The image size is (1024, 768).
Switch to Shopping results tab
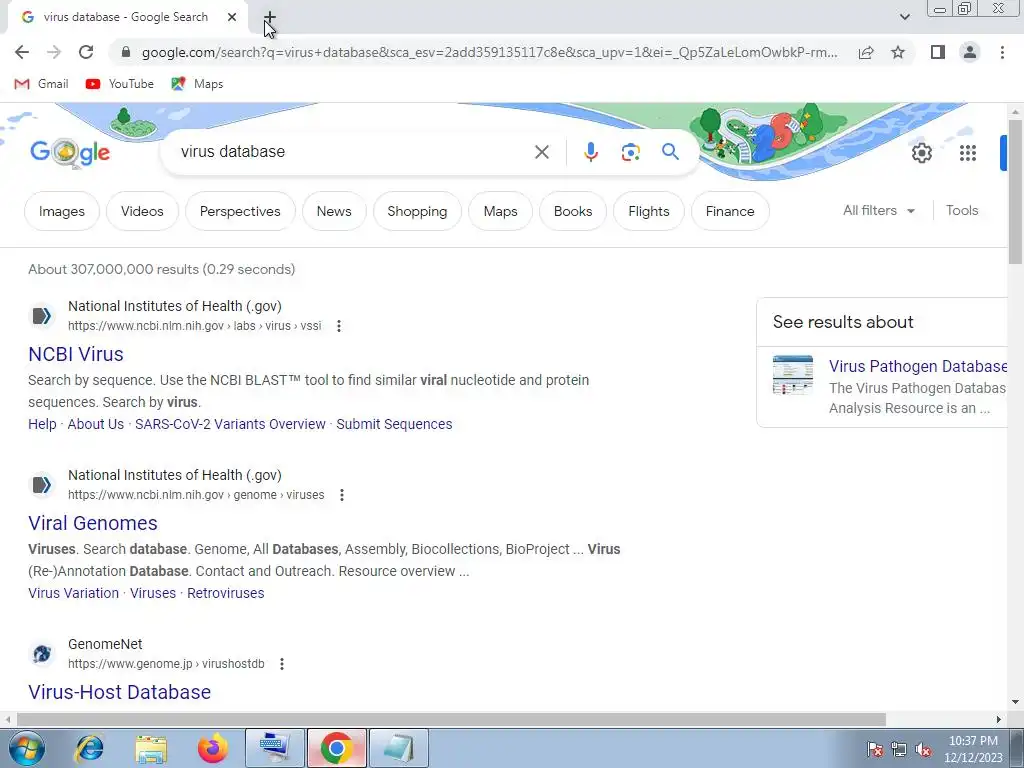(417, 211)
